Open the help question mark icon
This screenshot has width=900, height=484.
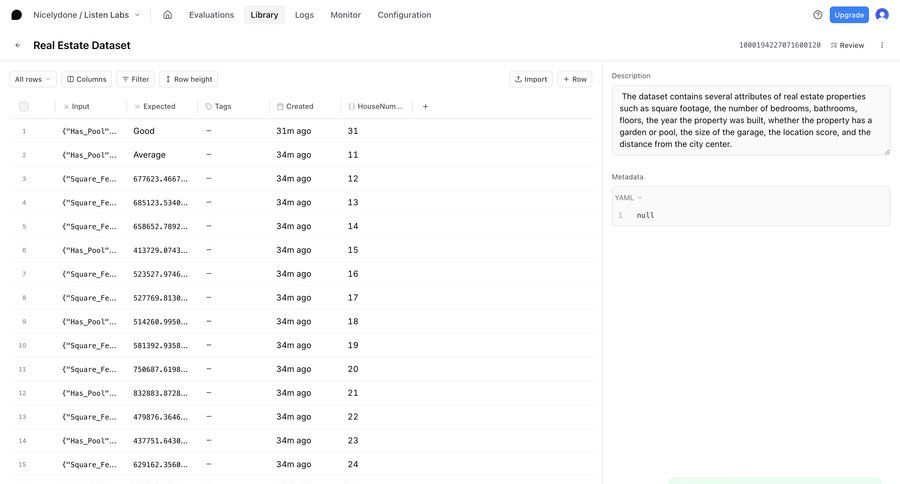coord(817,15)
